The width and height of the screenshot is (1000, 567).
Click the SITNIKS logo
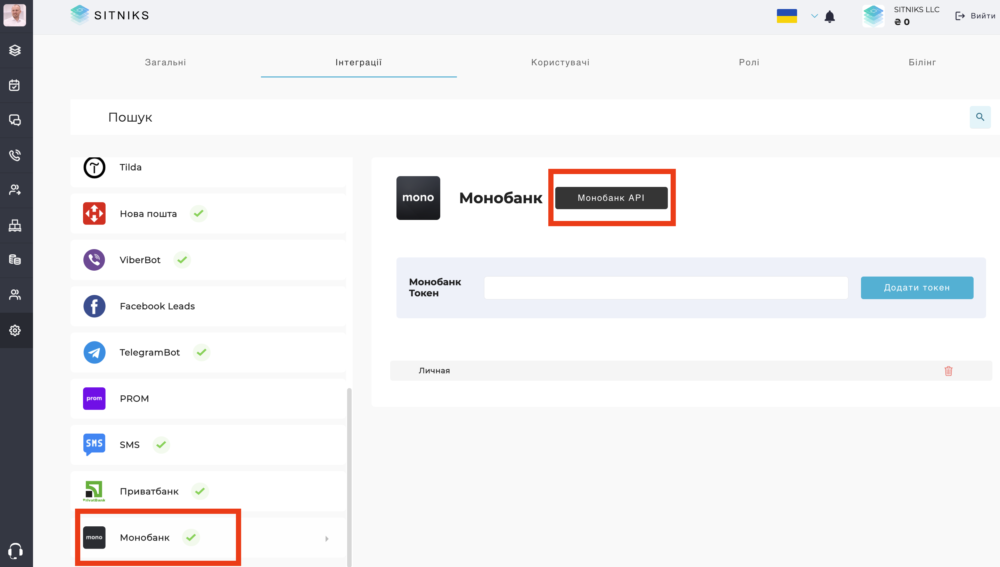[x=110, y=15]
